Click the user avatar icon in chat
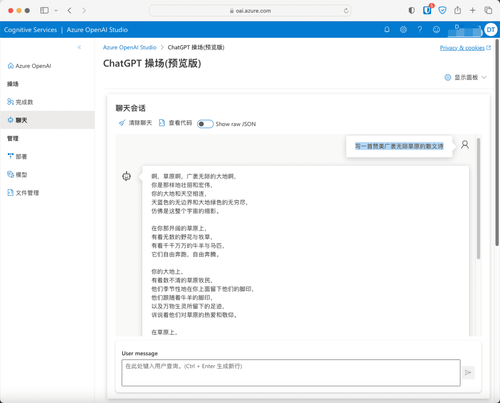Image resolution: width=500 pixels, height=403 pixels. pos(465,145)
